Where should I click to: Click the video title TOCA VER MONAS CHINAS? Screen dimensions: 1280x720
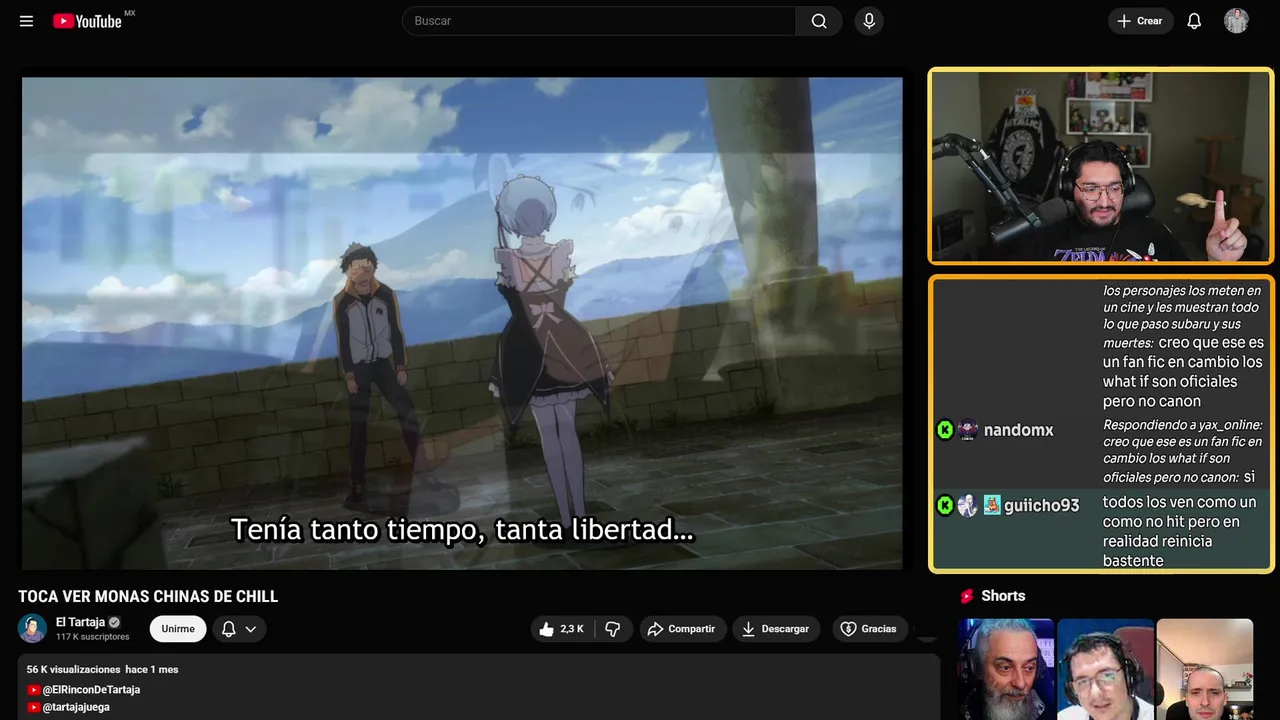[148, 597]
